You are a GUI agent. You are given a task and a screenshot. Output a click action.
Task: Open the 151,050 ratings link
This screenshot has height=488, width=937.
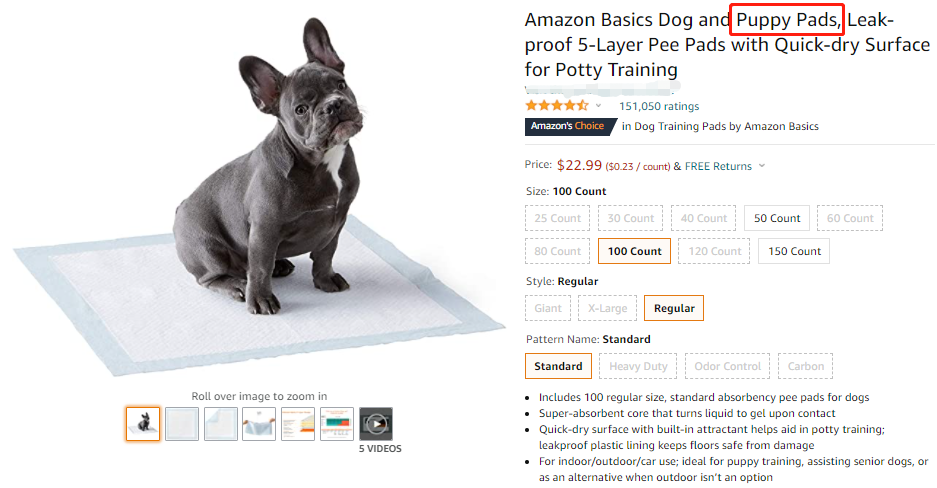click(659, 106)
